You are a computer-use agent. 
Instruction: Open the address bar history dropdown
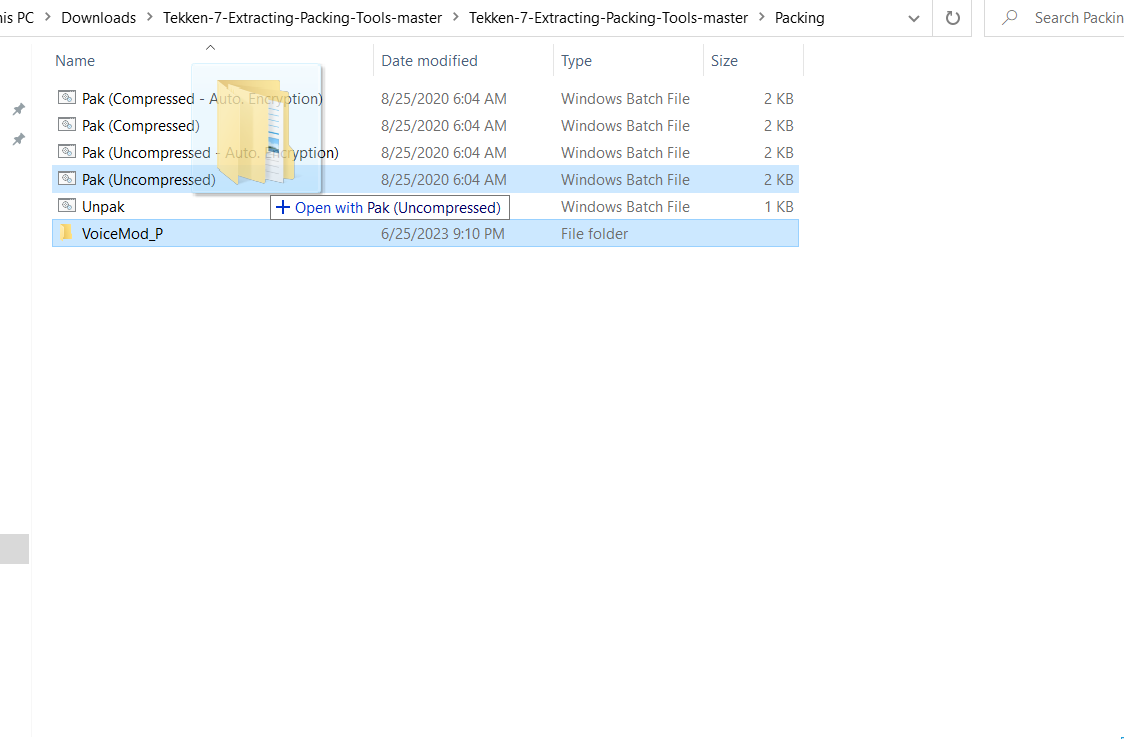913,18
